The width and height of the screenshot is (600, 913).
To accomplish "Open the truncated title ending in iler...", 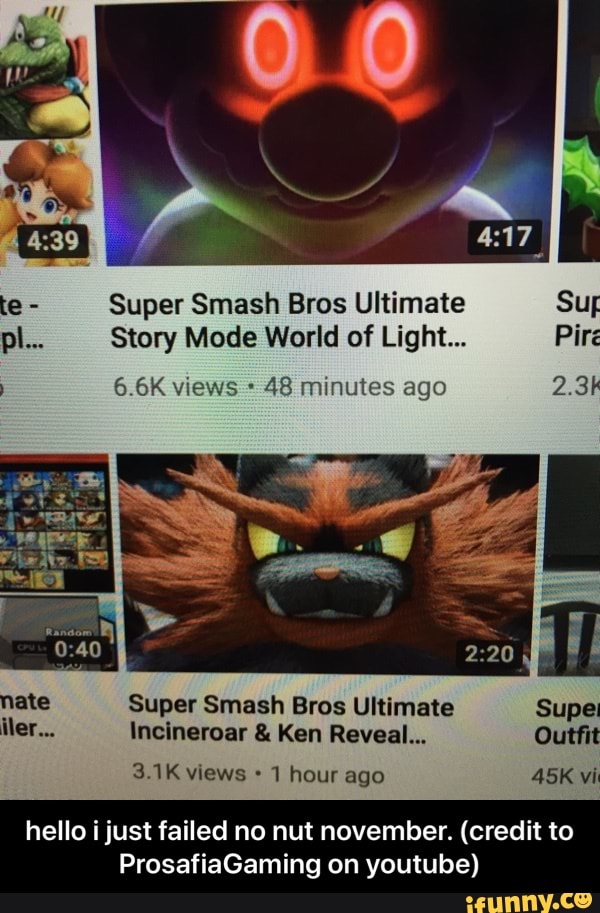I will [x=27, y=714].
